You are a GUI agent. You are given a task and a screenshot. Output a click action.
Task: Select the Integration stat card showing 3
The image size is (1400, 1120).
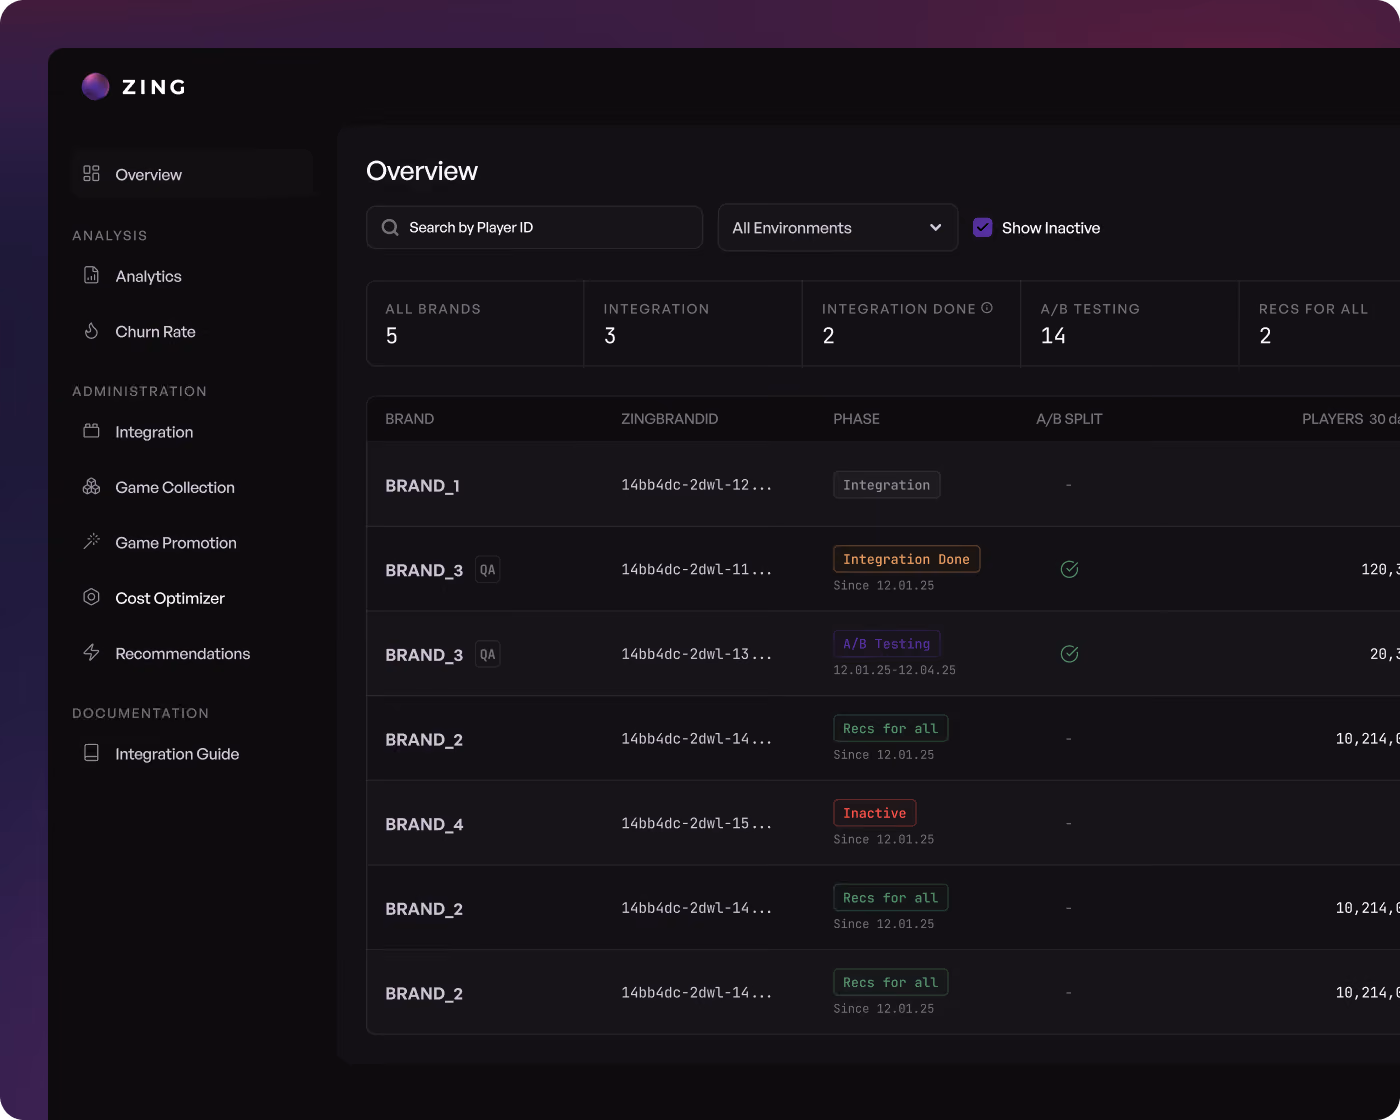pos(693,323)
